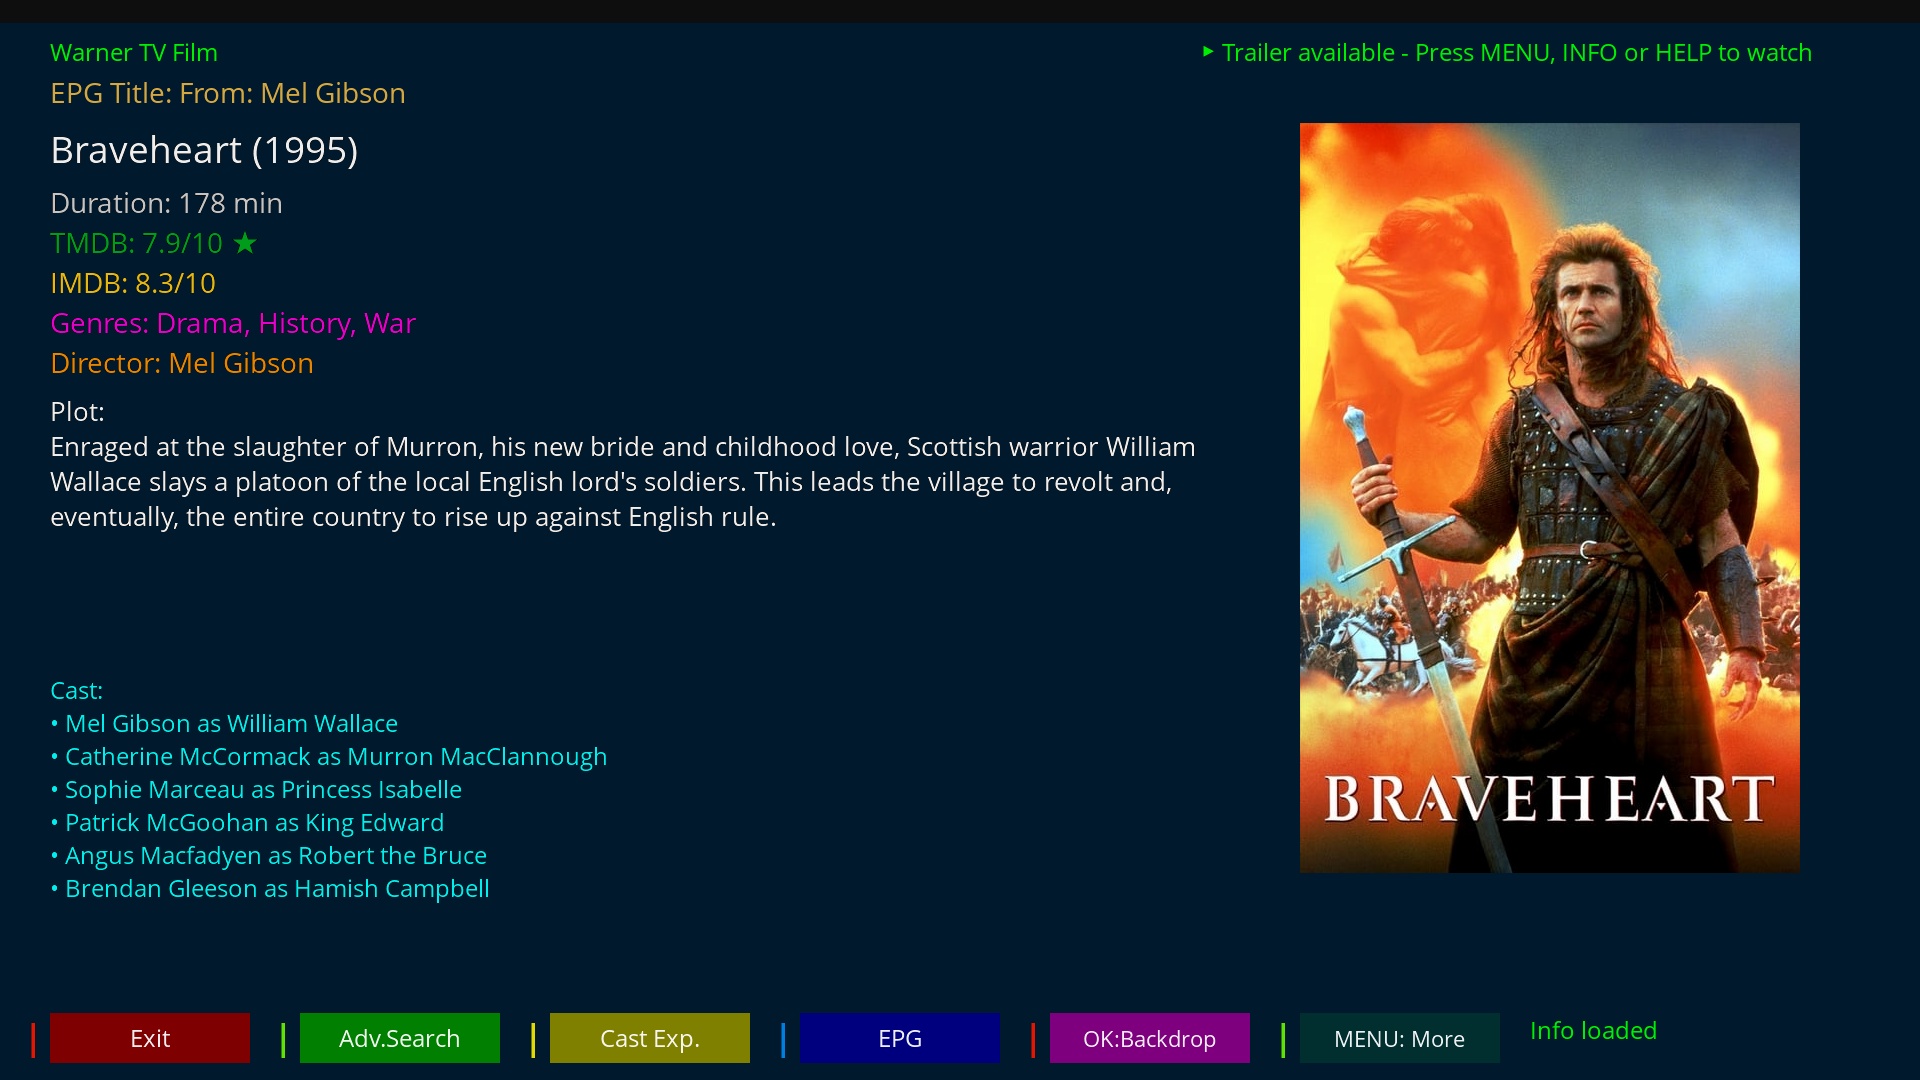Click the 'Info loaded' status text
The height and width of the screenshot is (1080, 1920).
(x=1593, y=1030)
